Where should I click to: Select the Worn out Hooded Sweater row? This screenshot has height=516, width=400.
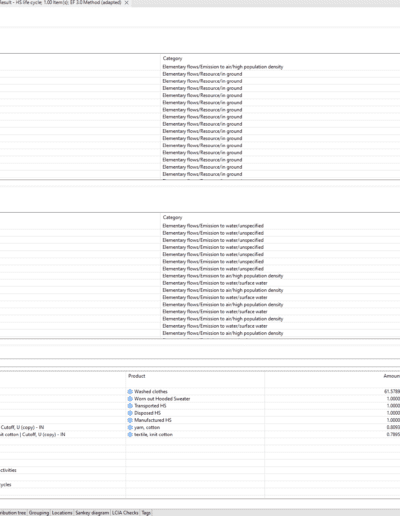[x=200, y=399]
